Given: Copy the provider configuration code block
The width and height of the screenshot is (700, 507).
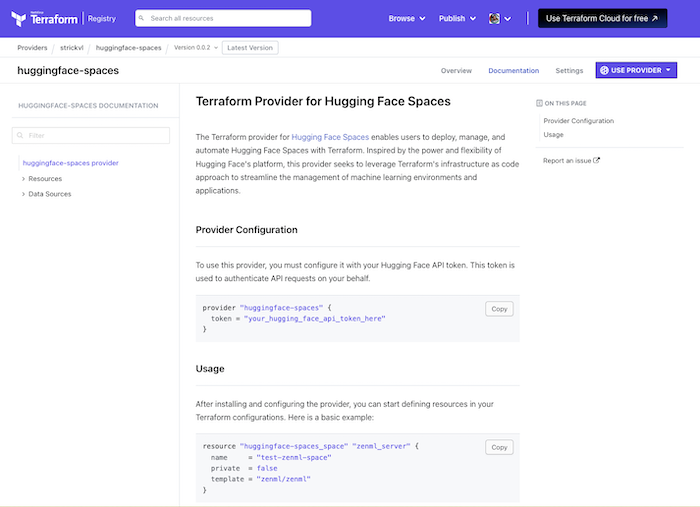Looking at the screenshot, I should pos(499,309).
